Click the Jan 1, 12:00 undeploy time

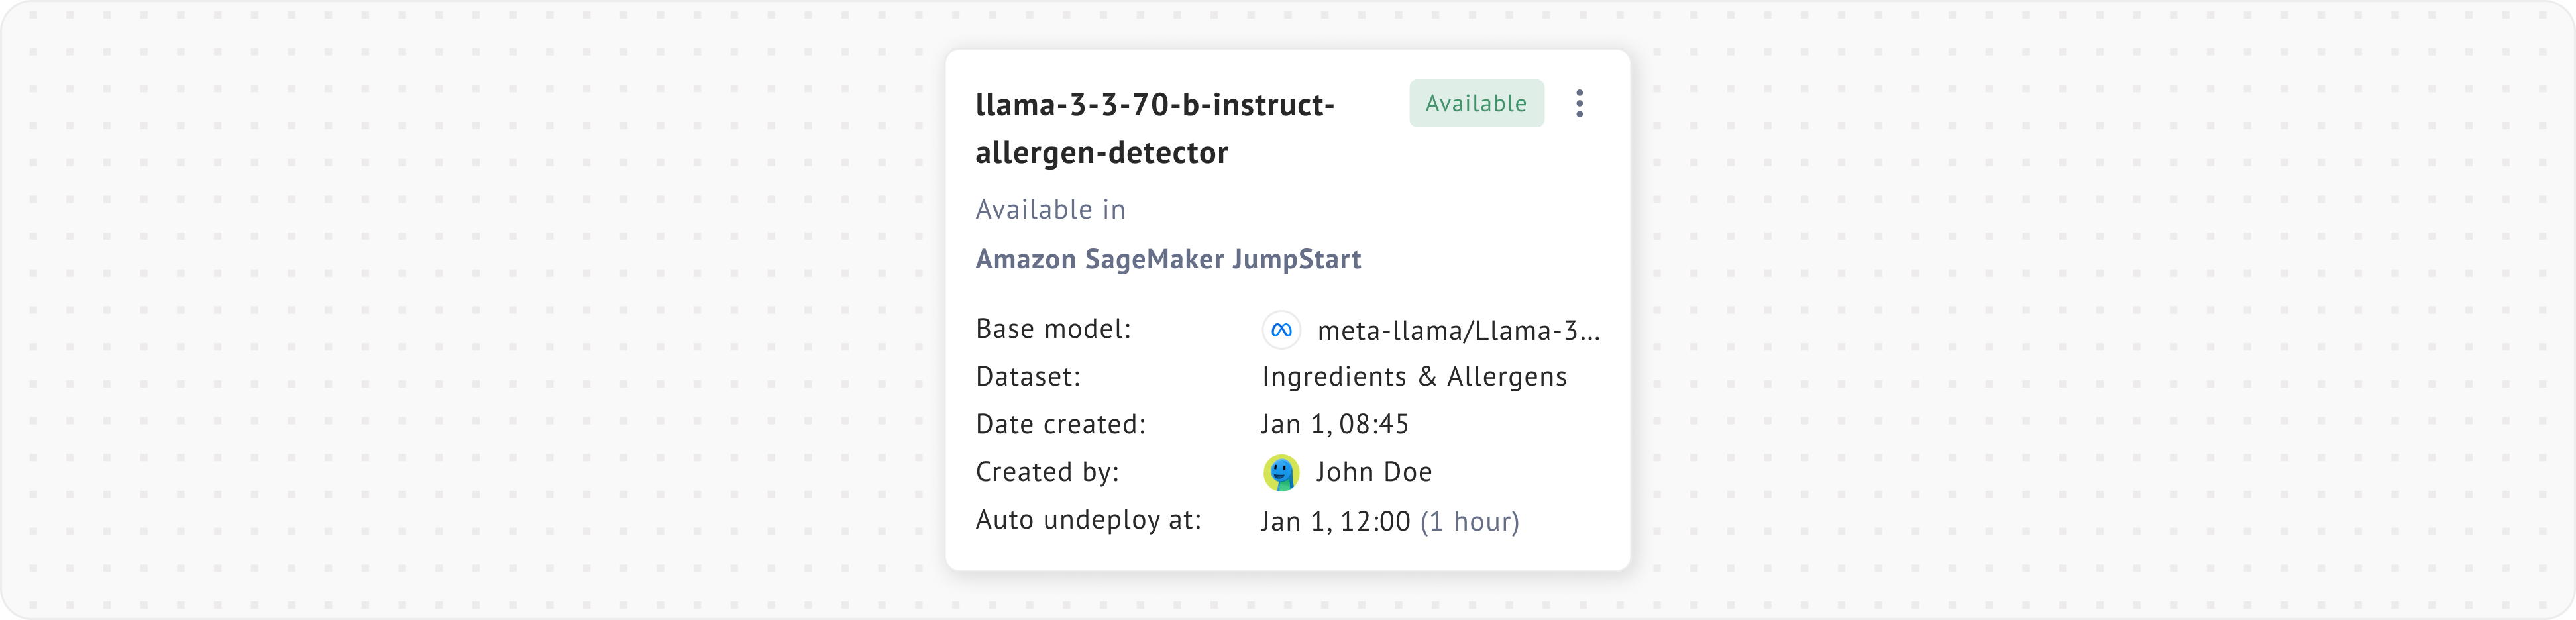click(x=1335, y=522)
